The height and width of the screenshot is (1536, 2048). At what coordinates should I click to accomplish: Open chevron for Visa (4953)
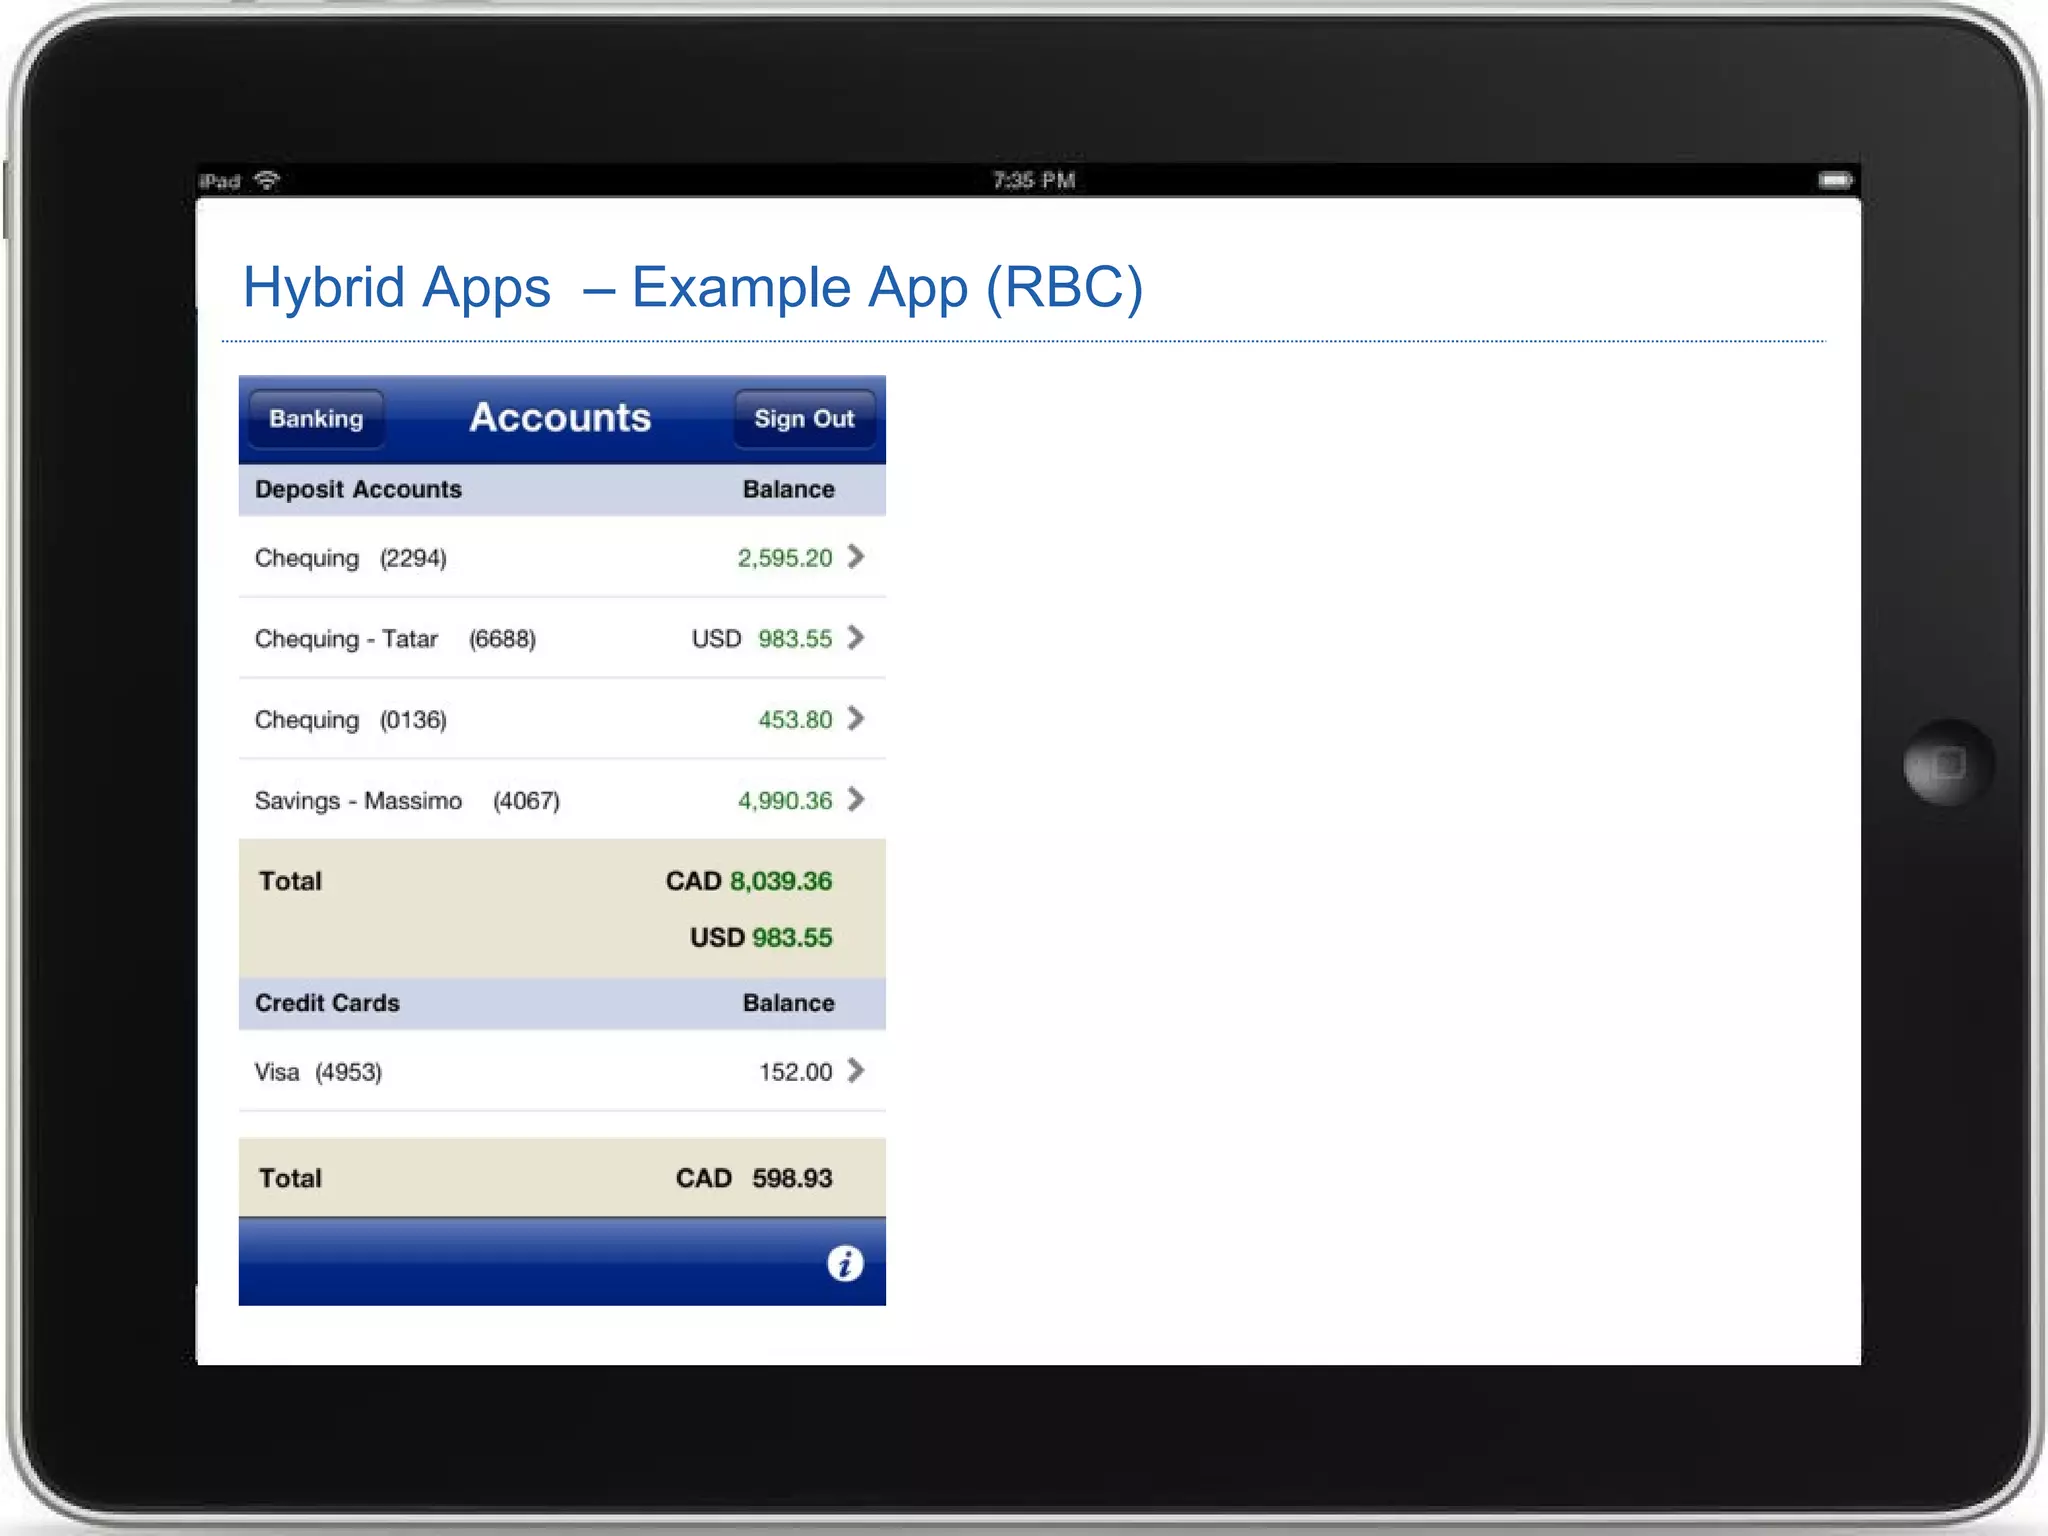(856, 1071)
